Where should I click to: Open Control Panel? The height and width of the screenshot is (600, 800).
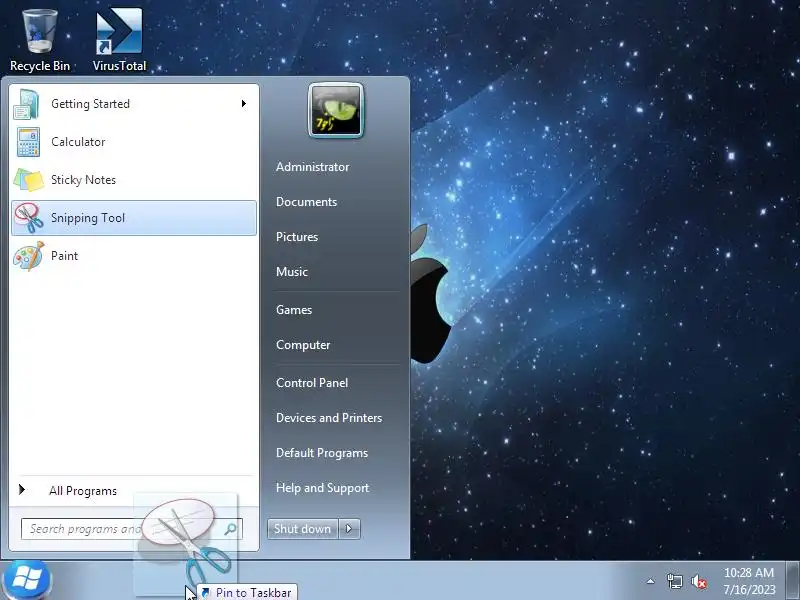click(x=312, y=383)
